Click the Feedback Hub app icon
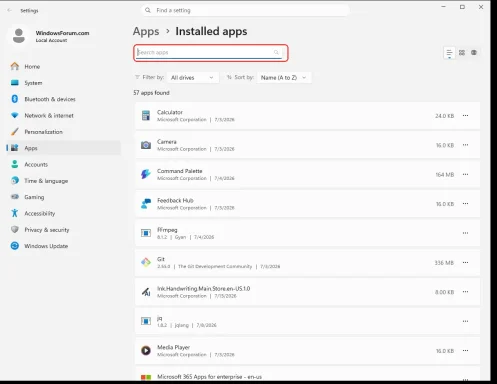The height and width of the screenshot is (384, 497). [x=146, y=203]
